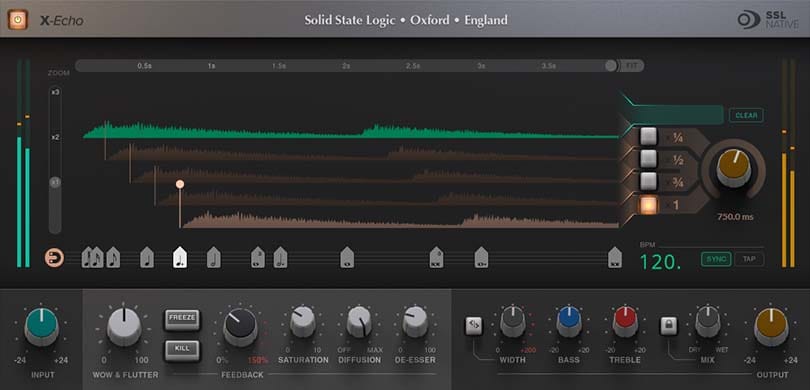
Task: Toggle the lit ×1 delay tap button
Action: click(648, 205)
